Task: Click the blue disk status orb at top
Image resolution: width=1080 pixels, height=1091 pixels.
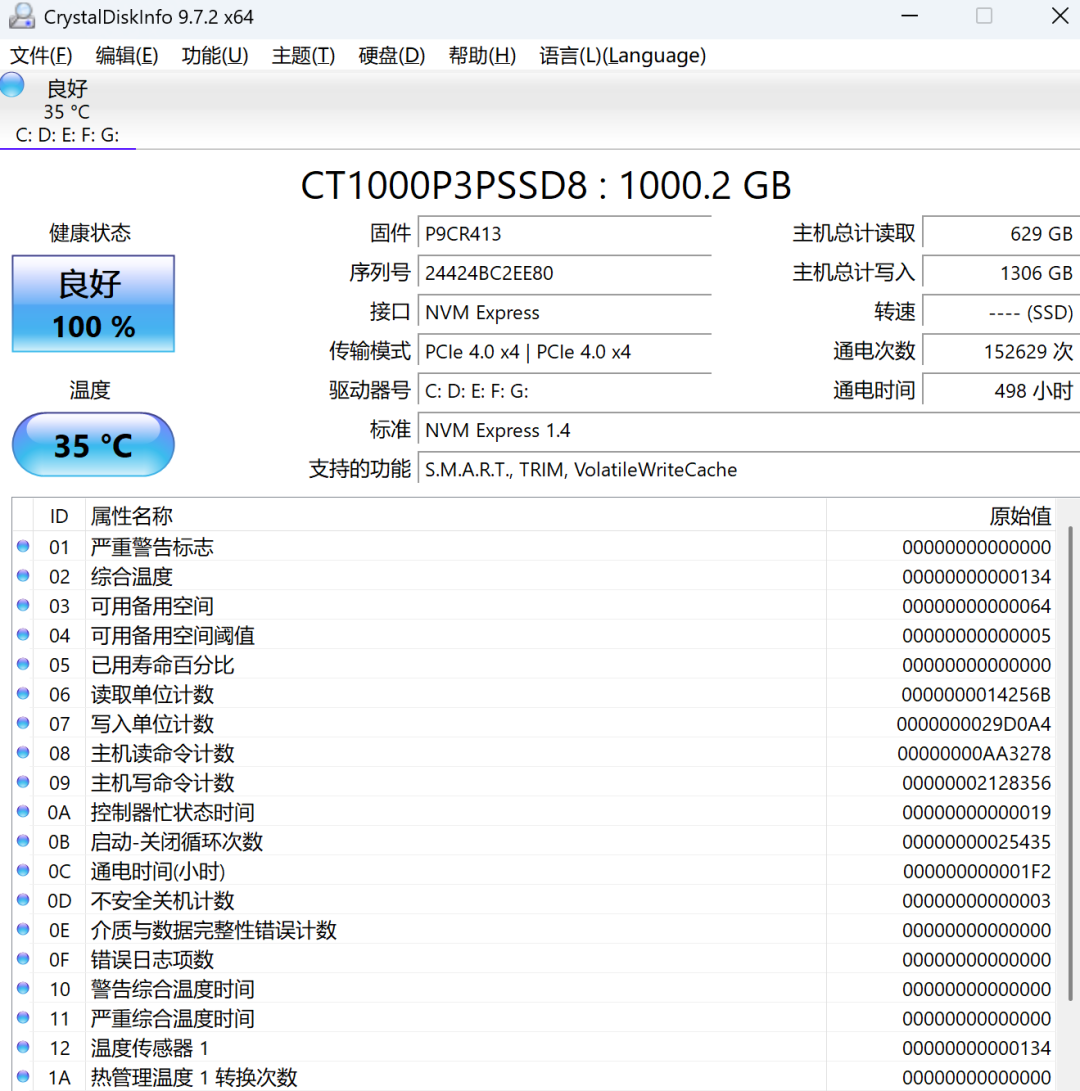Action: click(13, 85)
